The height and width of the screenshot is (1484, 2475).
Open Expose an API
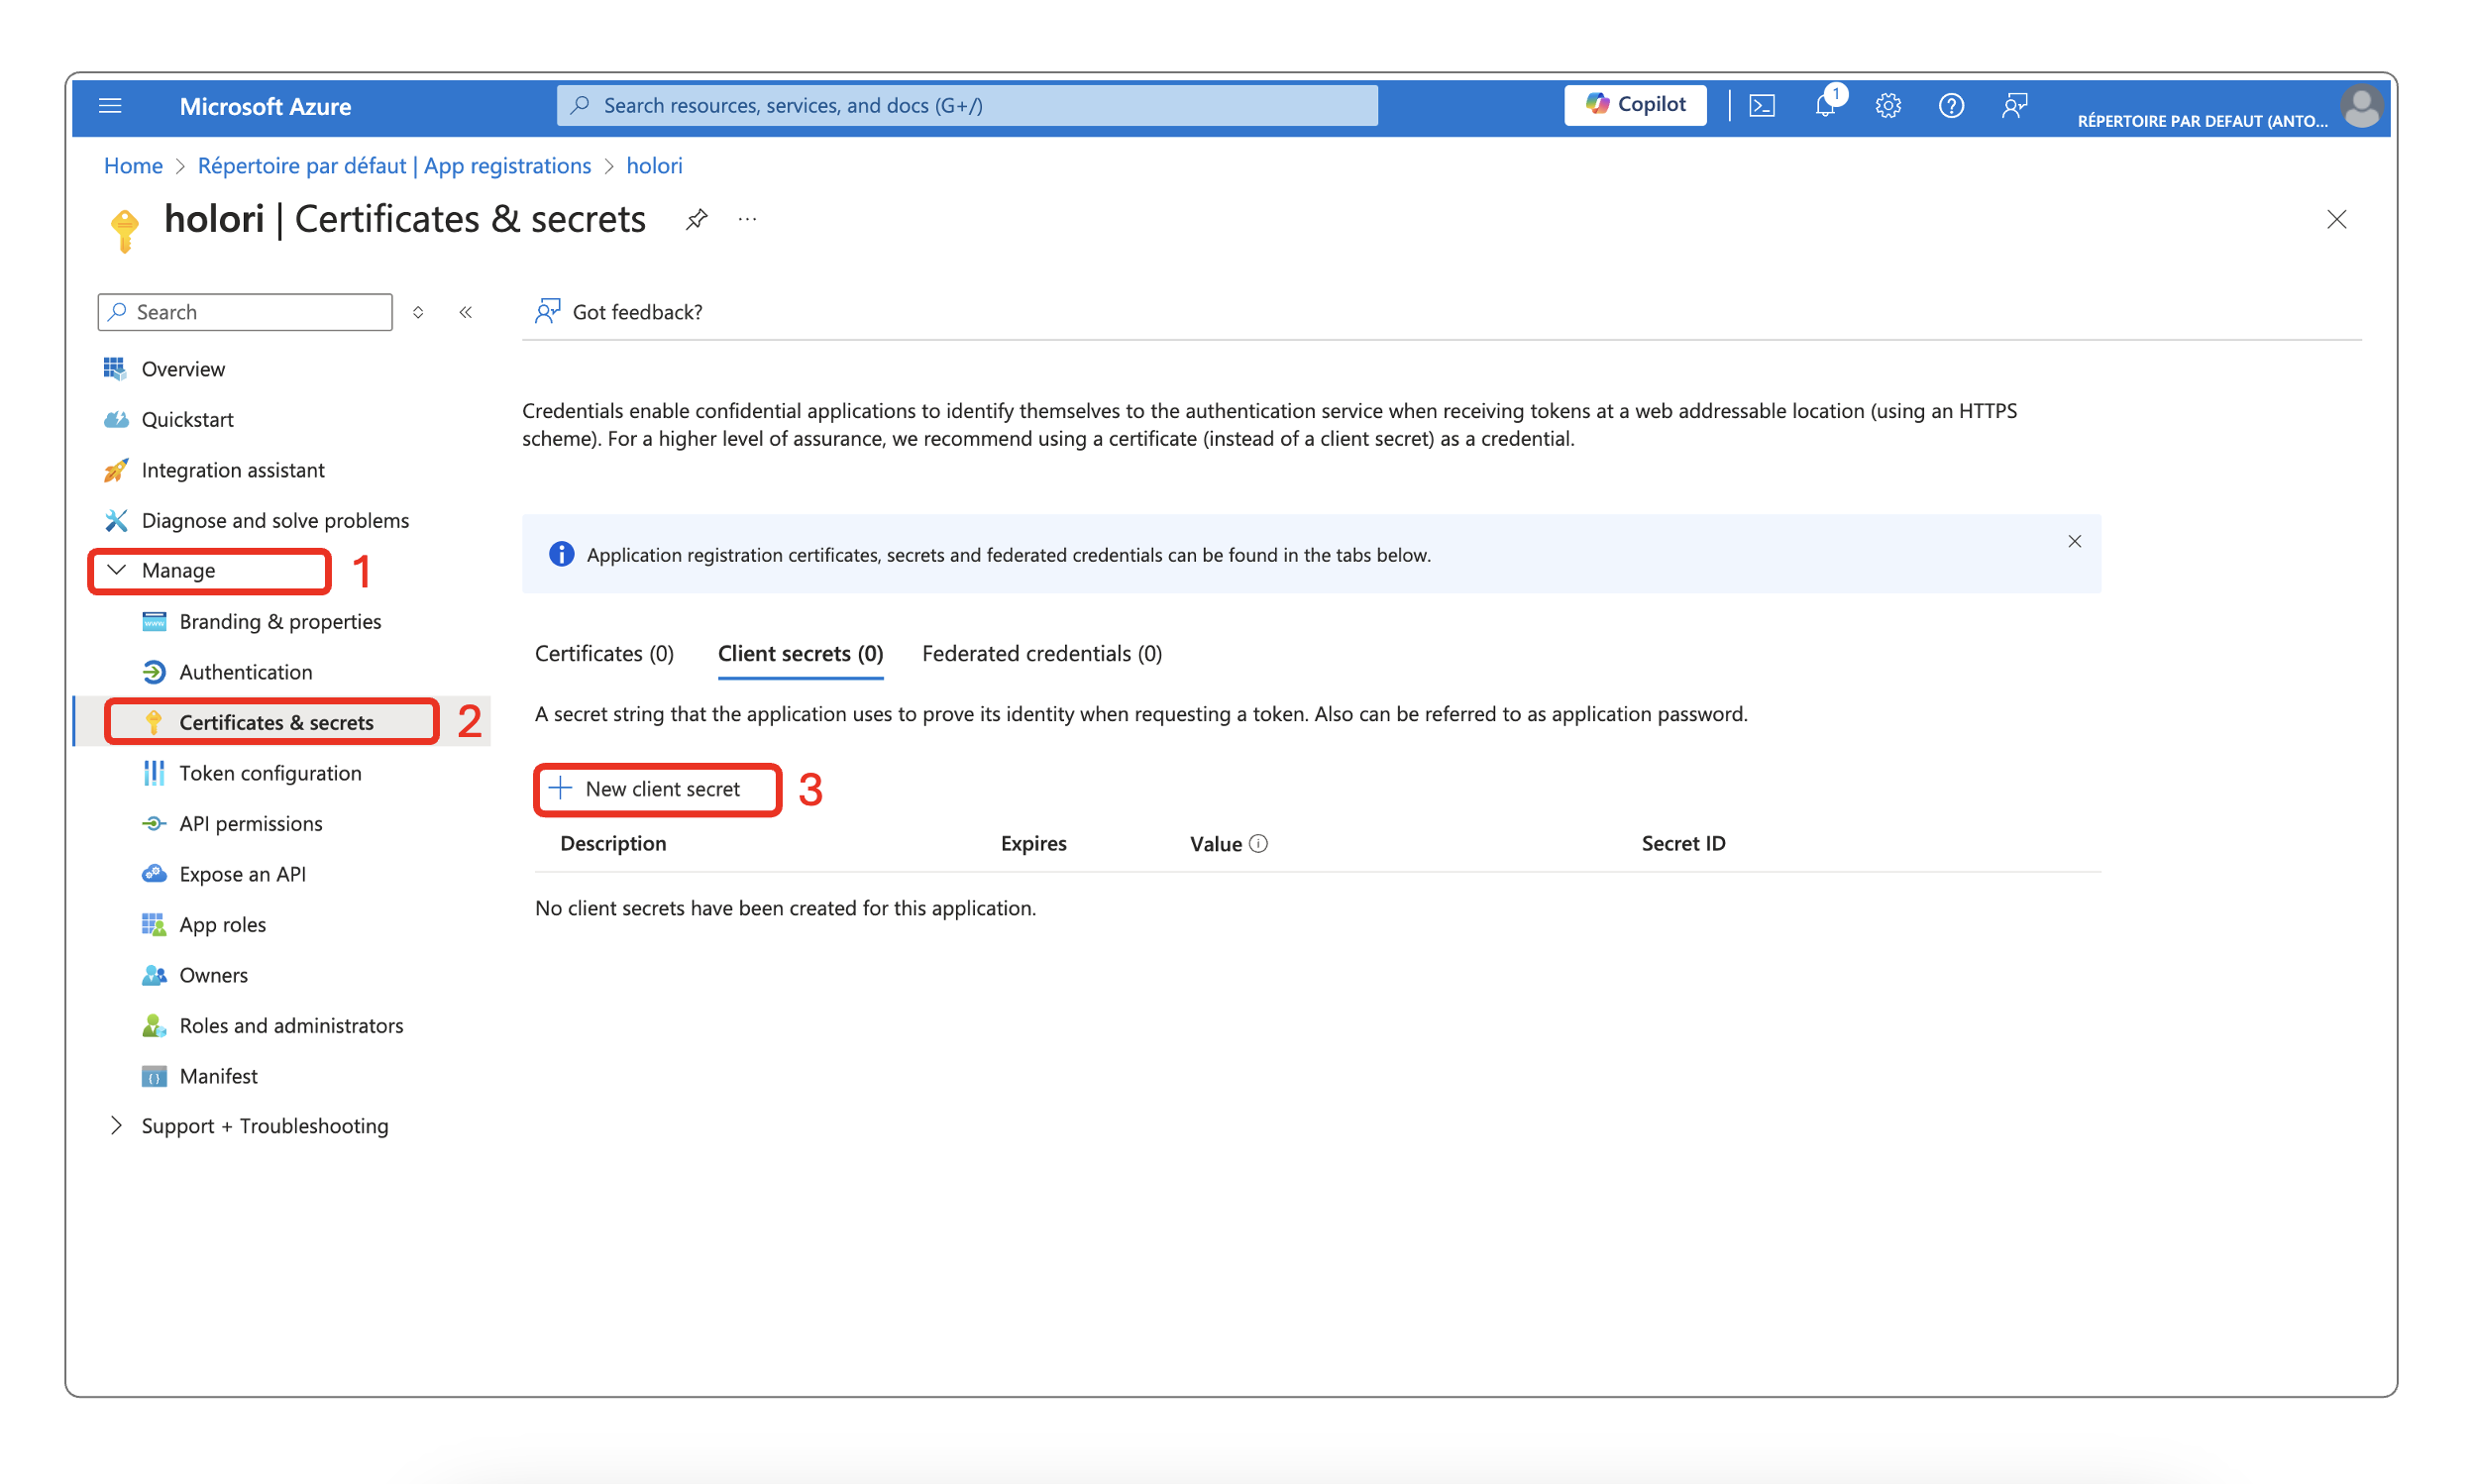(243, 874)
